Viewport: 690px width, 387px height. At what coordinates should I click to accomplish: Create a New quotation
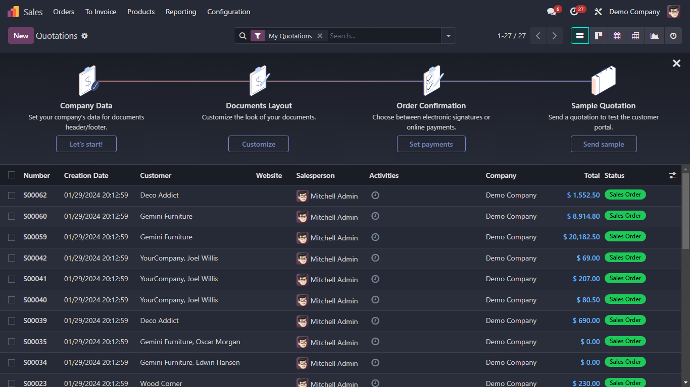tap(21, 36)
